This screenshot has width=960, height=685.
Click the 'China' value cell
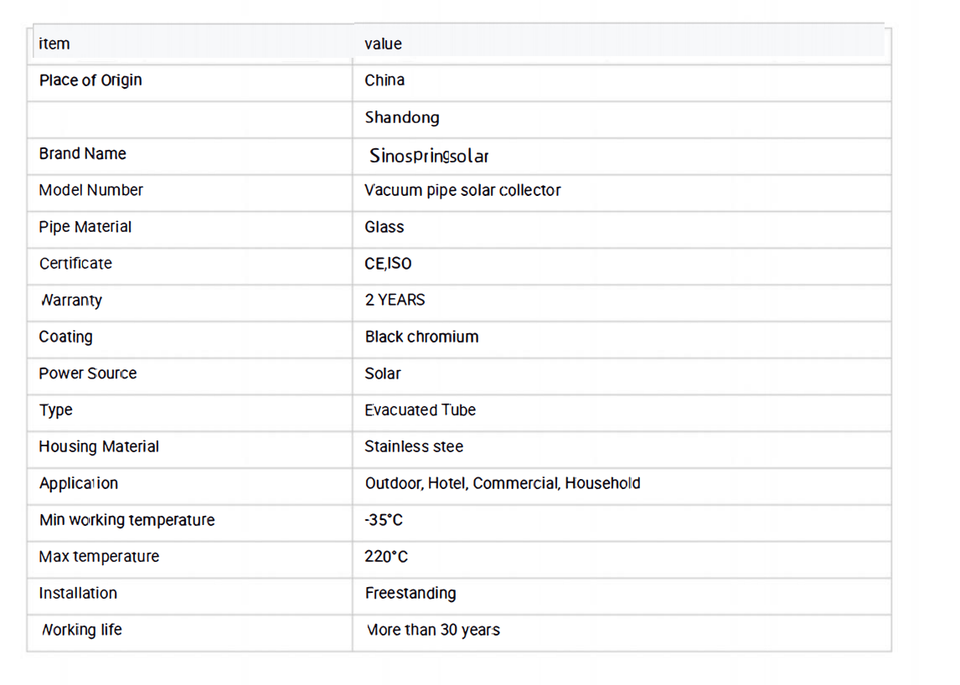384,80
